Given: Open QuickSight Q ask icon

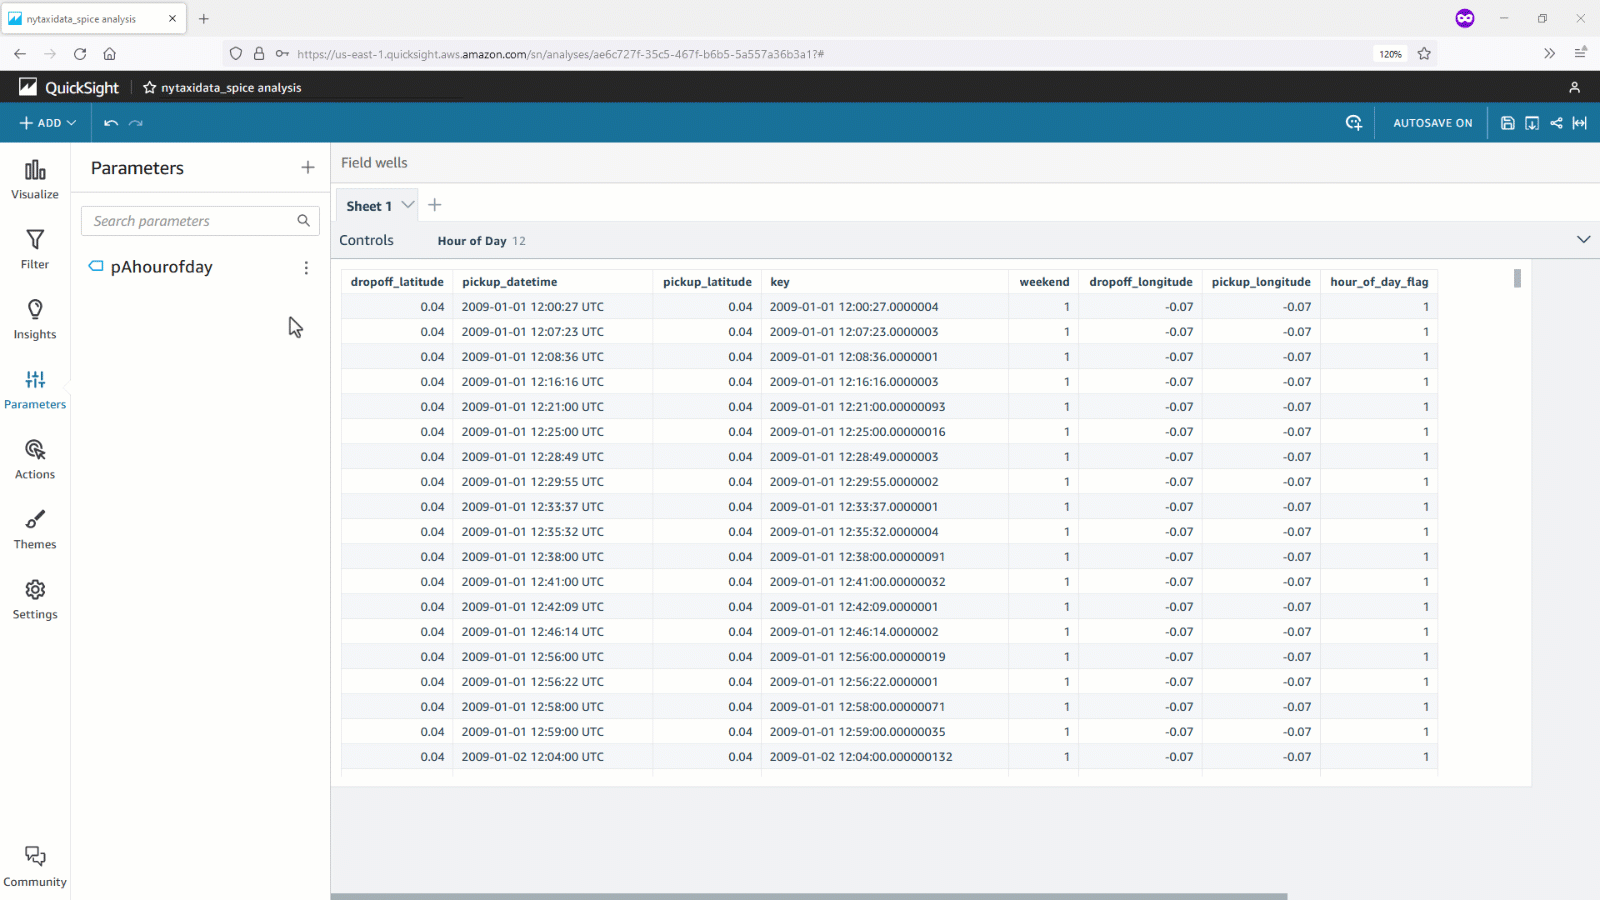Looking at the screenshot, I should 1353,122.
